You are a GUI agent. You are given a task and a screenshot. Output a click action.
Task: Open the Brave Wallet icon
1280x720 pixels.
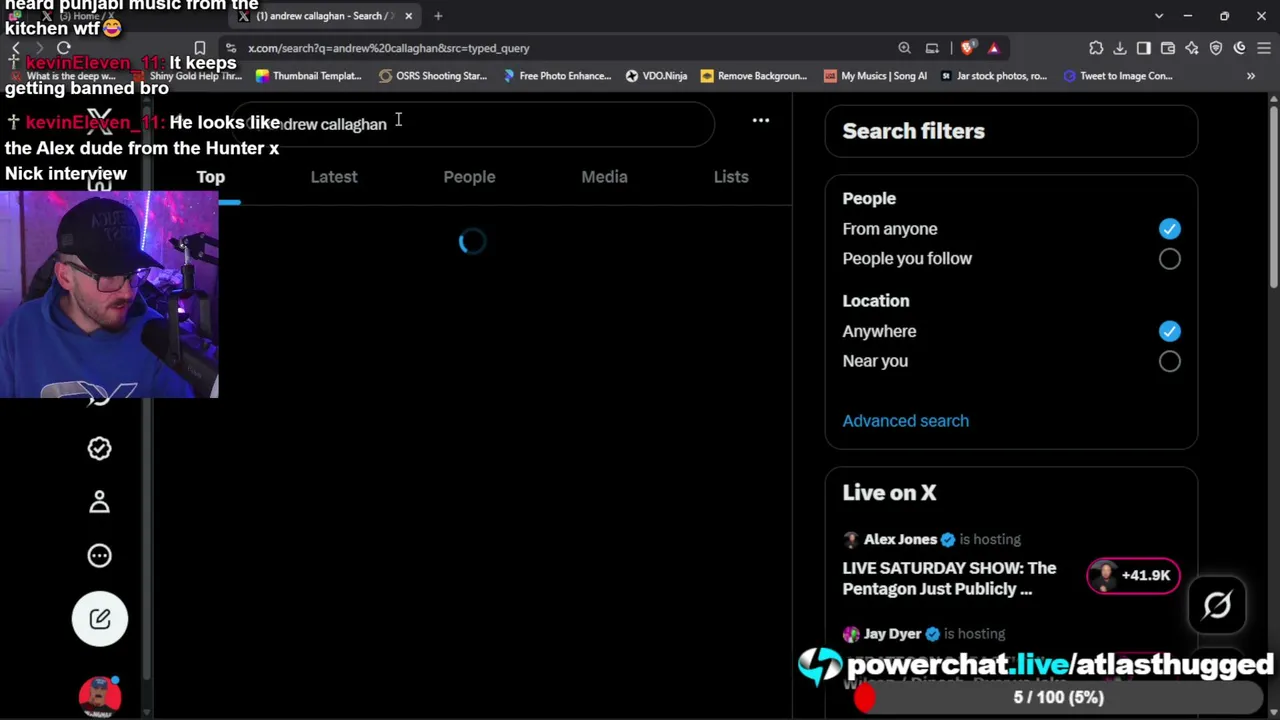click(x=1168, y=48)
